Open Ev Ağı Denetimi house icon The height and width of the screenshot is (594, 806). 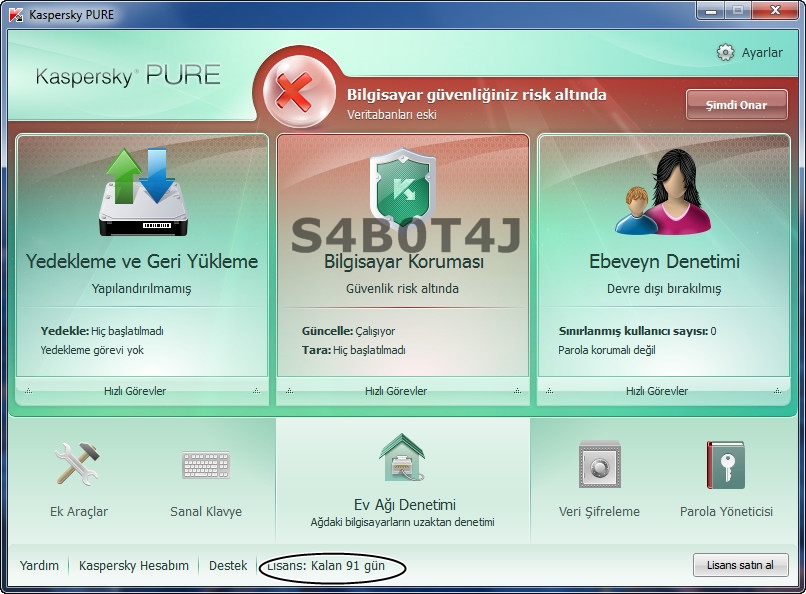[x=402, y=457]
